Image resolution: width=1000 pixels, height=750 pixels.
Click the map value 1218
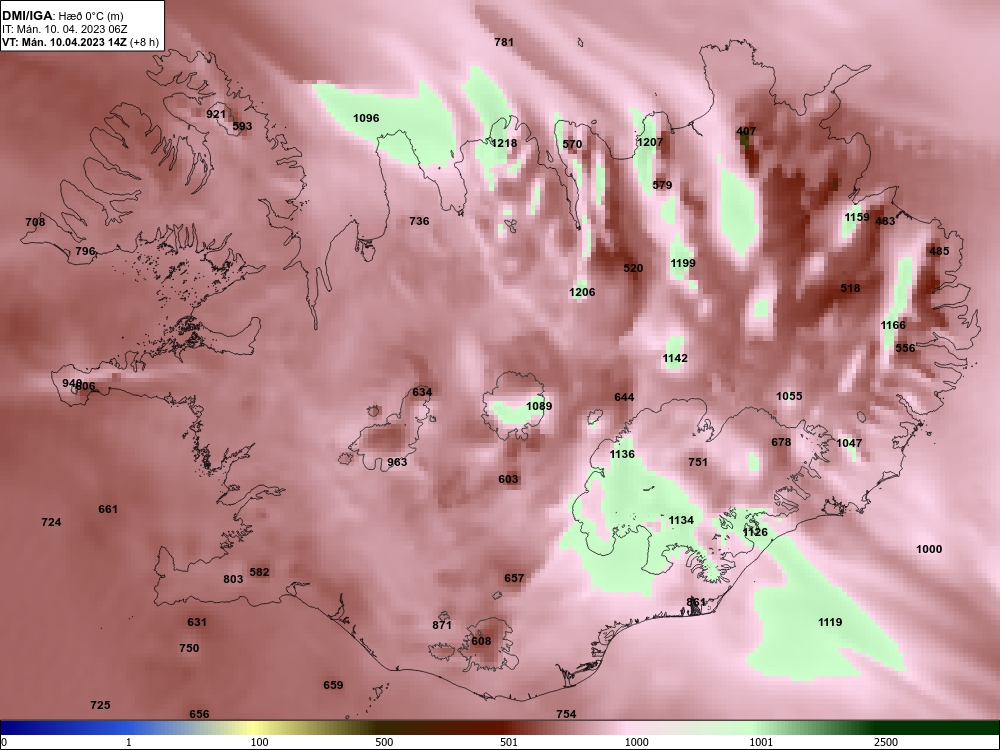coord(504,143)
